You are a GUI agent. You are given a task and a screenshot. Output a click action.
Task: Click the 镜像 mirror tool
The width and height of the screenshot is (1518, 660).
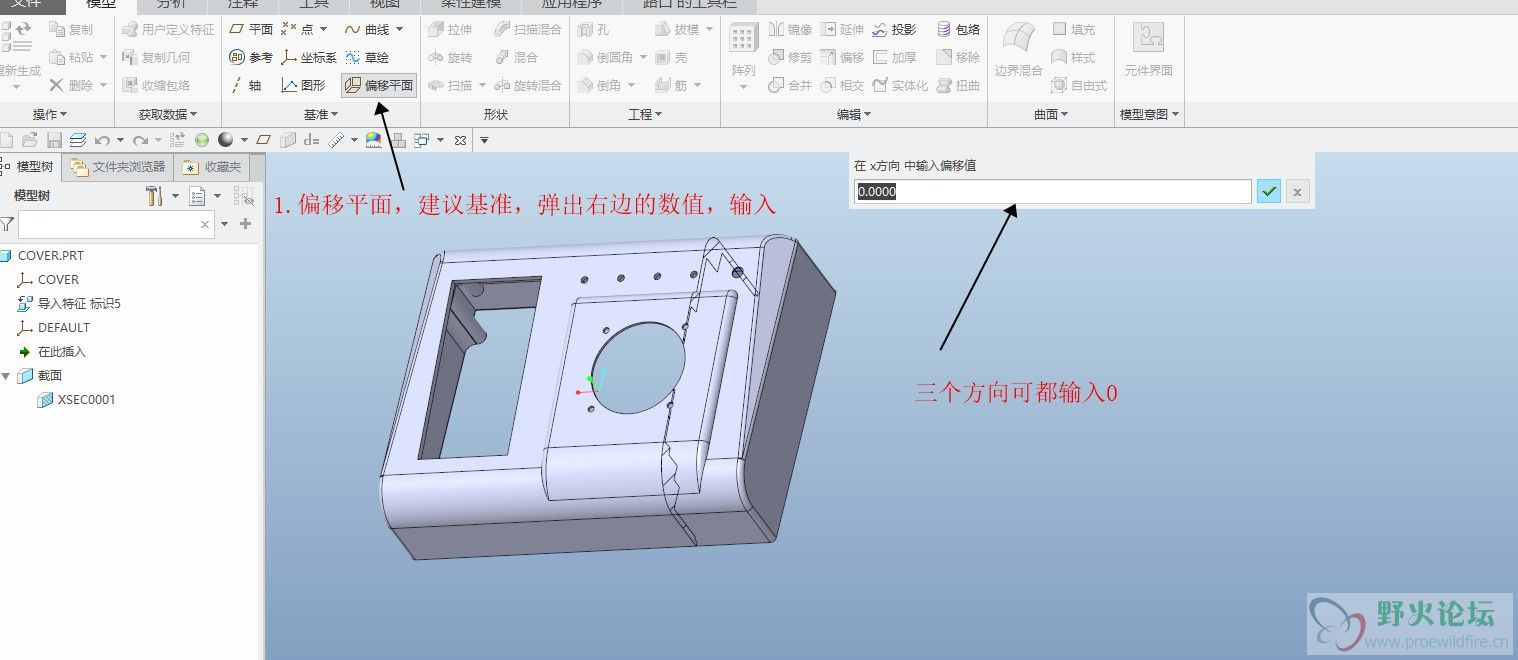point(790,30)
